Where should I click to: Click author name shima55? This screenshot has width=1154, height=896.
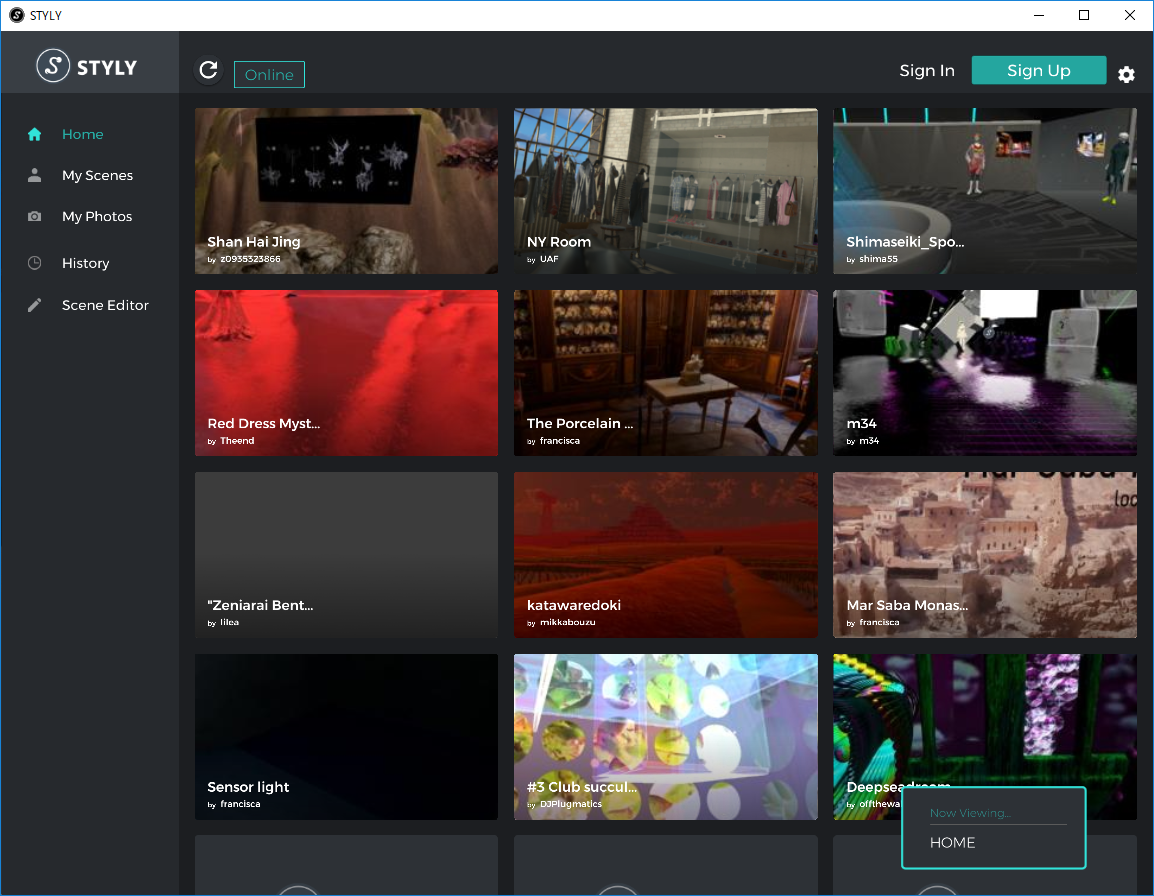pos(878,259)
